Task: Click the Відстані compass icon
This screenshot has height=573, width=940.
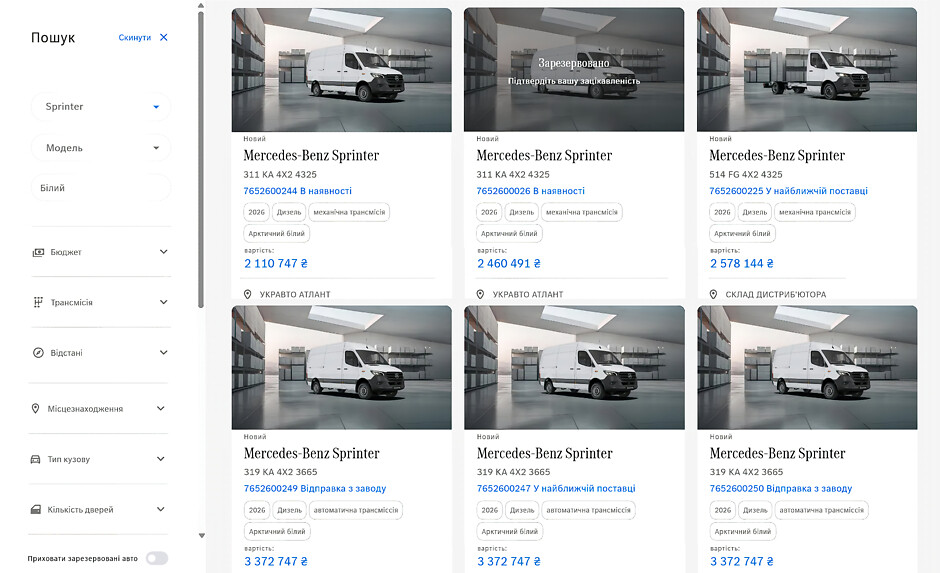Action: click(38, 352)
